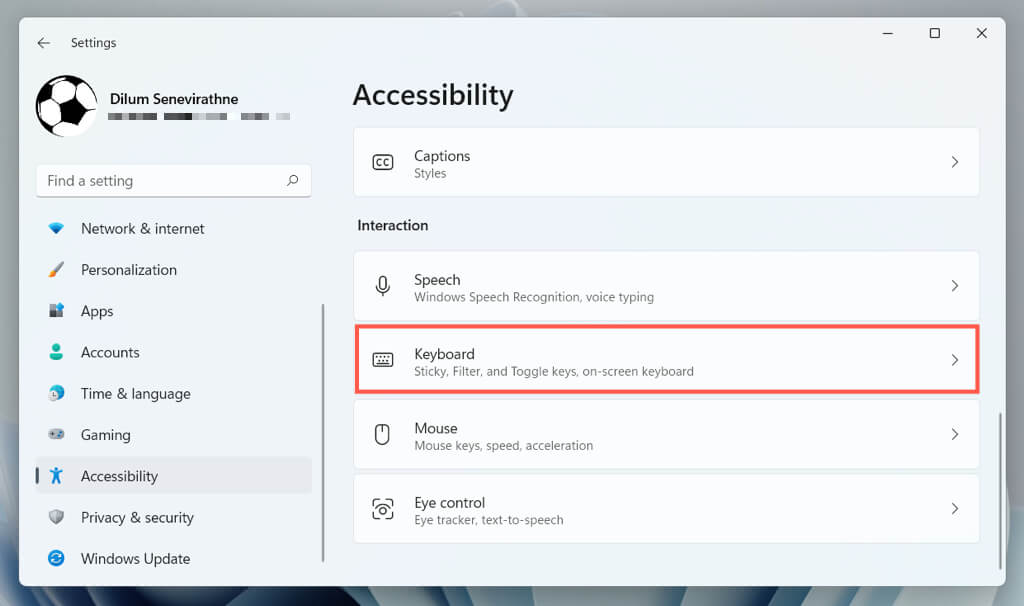Viewport: 1024px width, 606px height.
Task: Expand the Keyboard settings chevron
Action: tap(954, 360)
